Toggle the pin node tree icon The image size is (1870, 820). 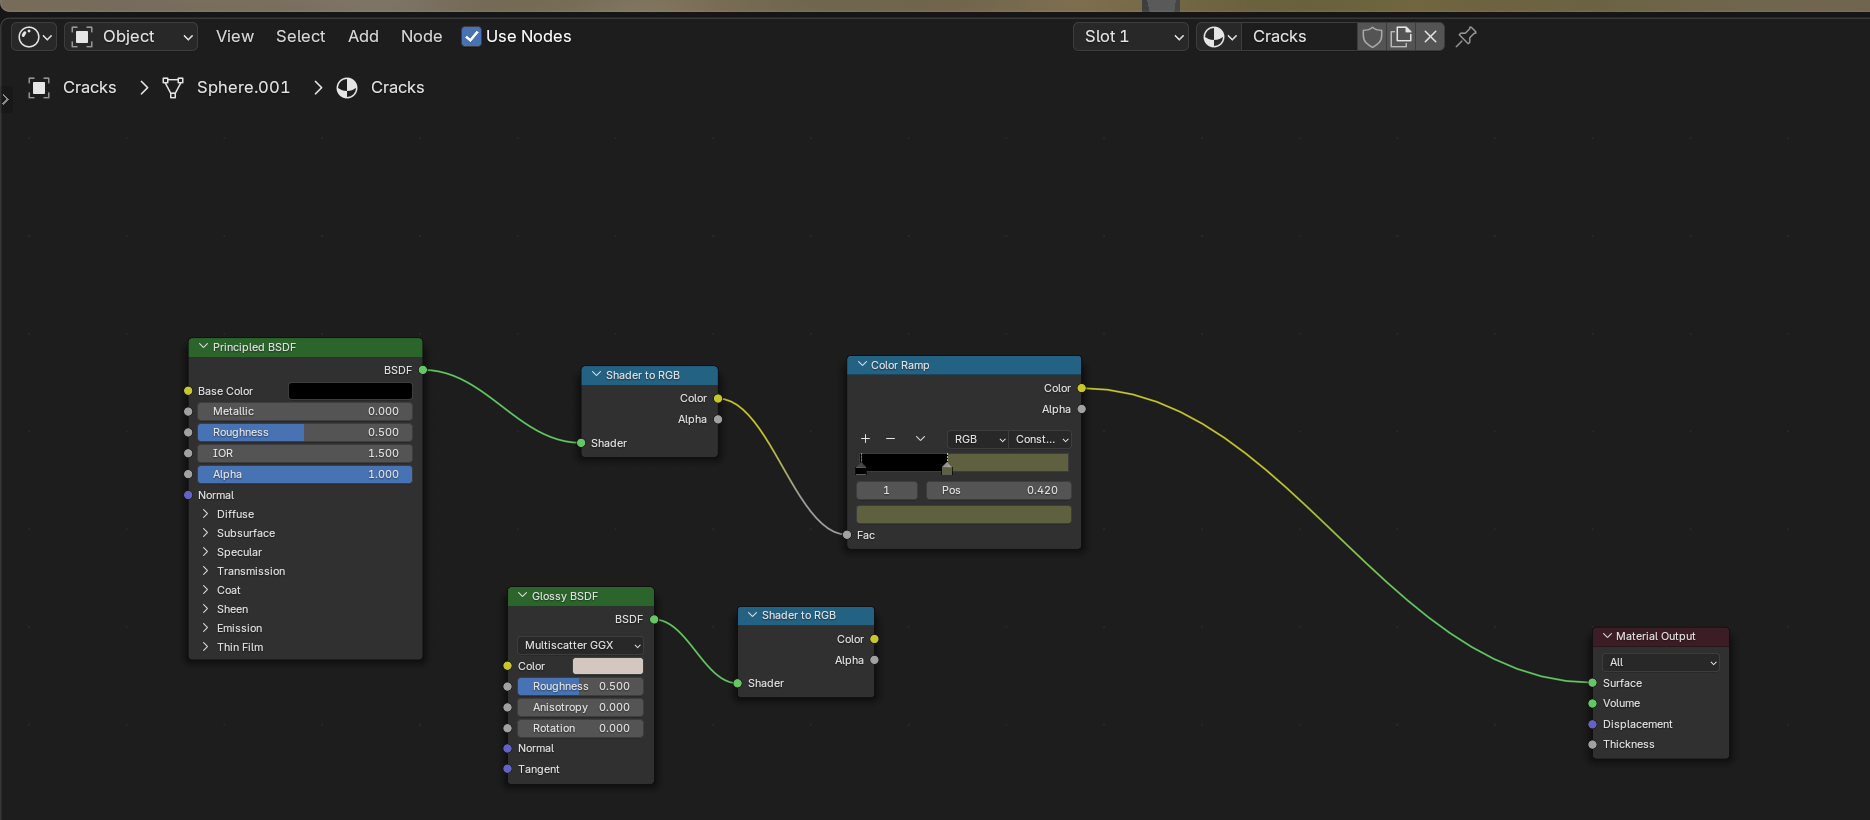(1466, 37)
